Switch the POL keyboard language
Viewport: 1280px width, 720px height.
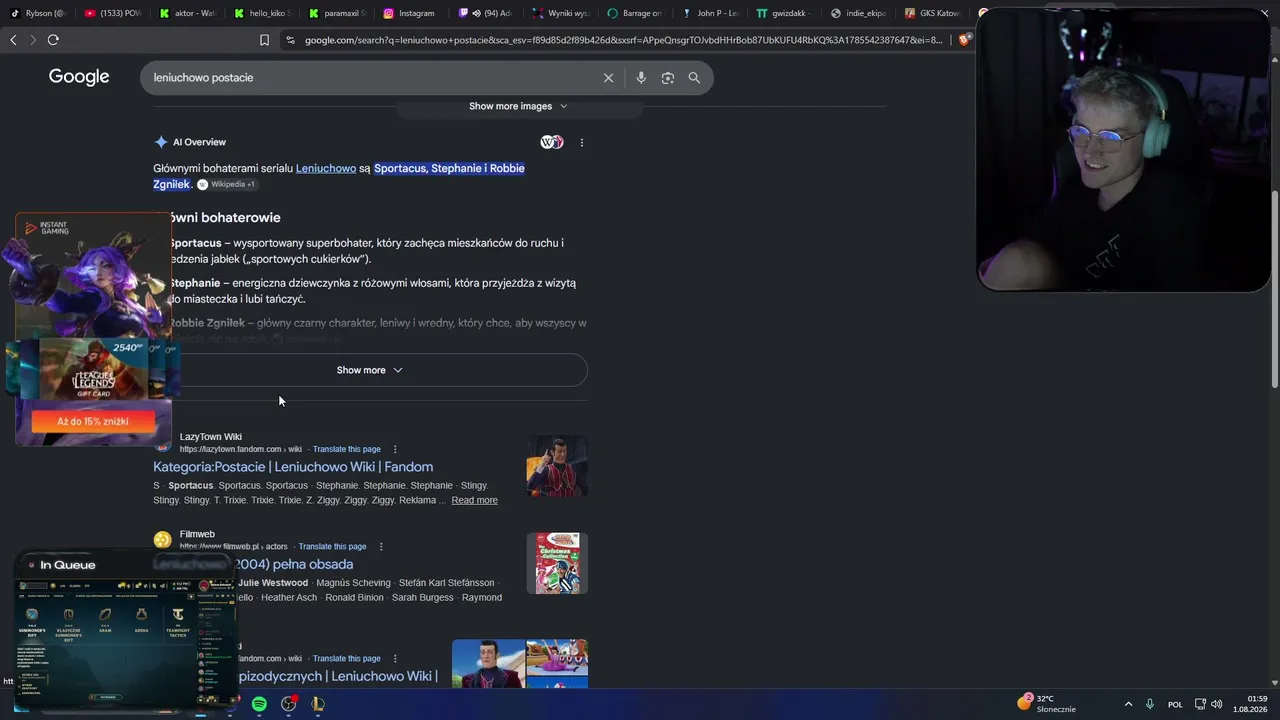pyautogui.click(x=1175, y=704)
